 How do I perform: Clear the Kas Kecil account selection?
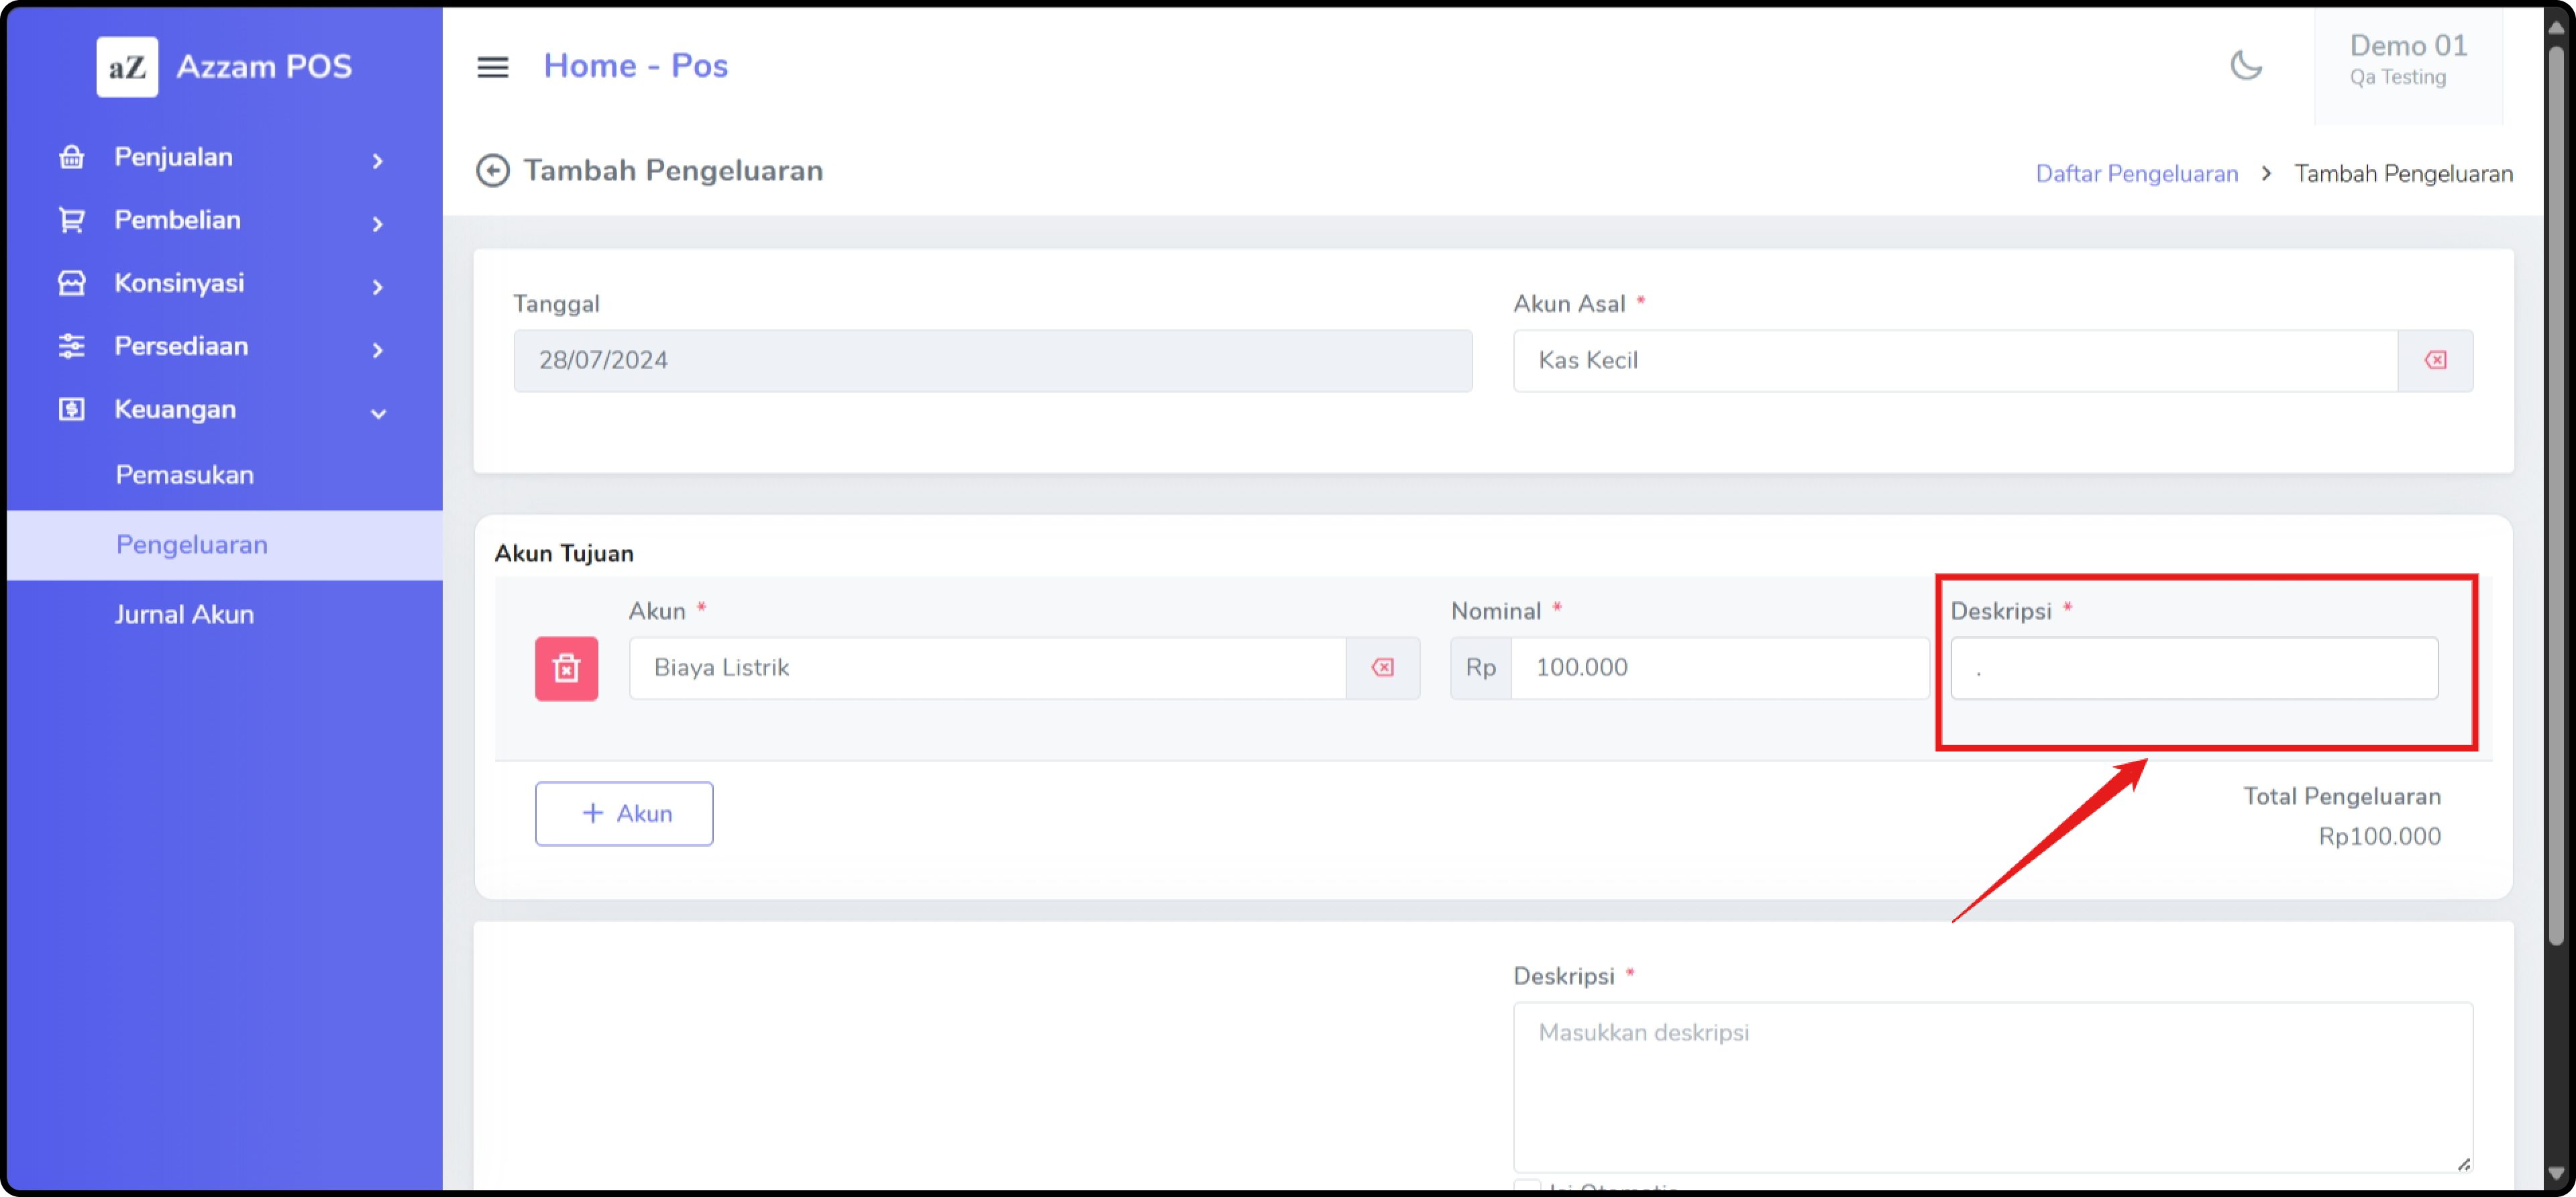[x=2435, y=361]
